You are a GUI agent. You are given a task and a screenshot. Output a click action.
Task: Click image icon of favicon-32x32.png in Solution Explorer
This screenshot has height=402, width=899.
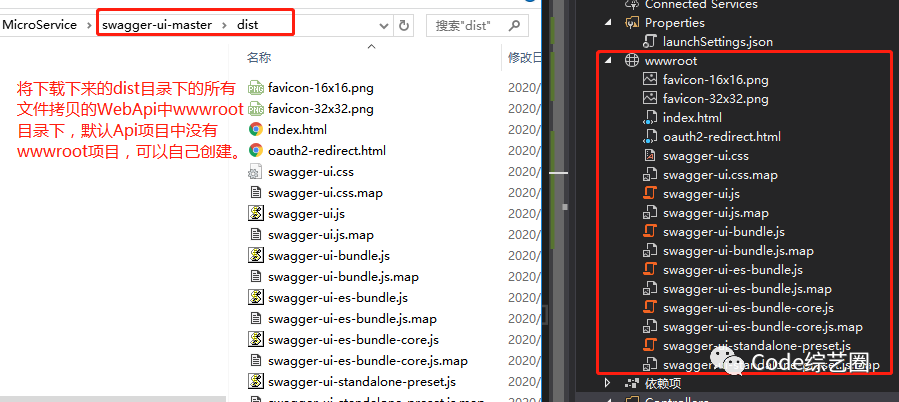[650, 98]
